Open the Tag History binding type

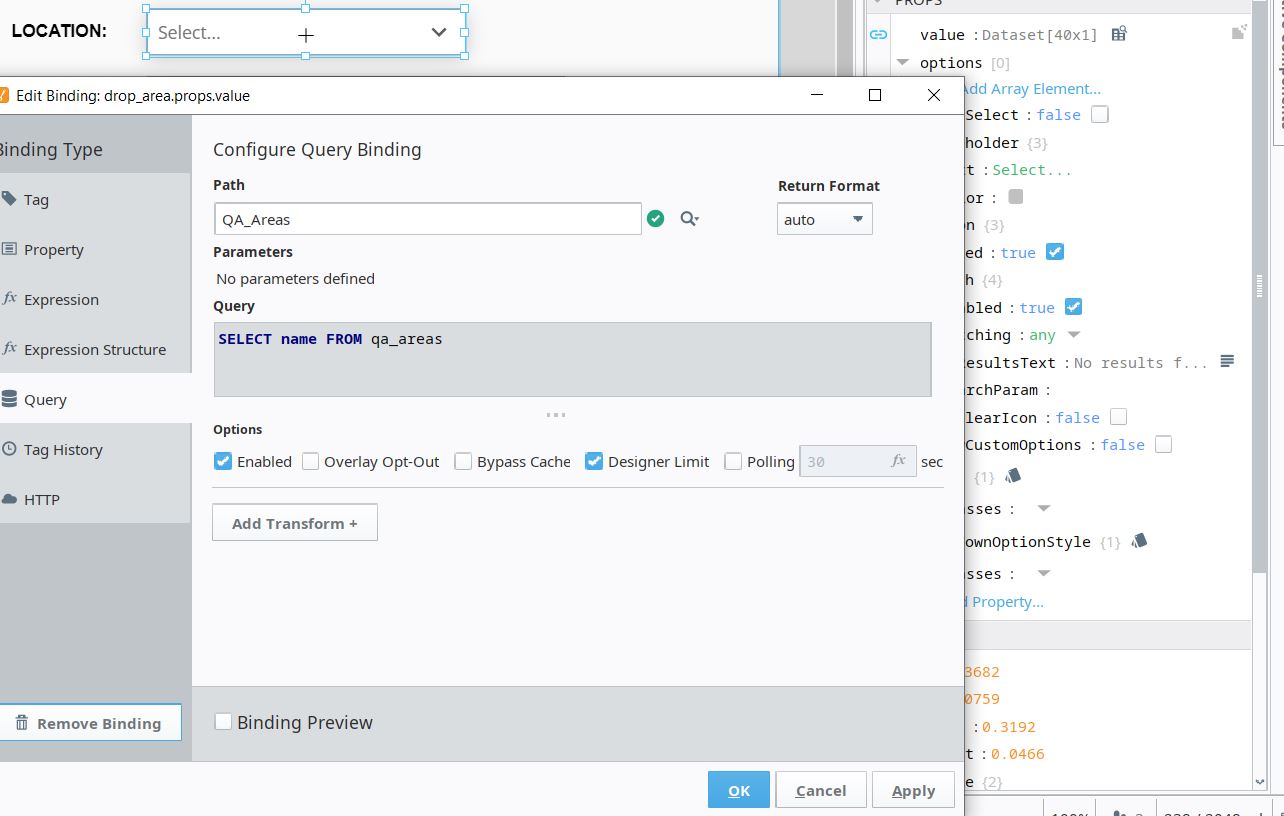point(95,449)
